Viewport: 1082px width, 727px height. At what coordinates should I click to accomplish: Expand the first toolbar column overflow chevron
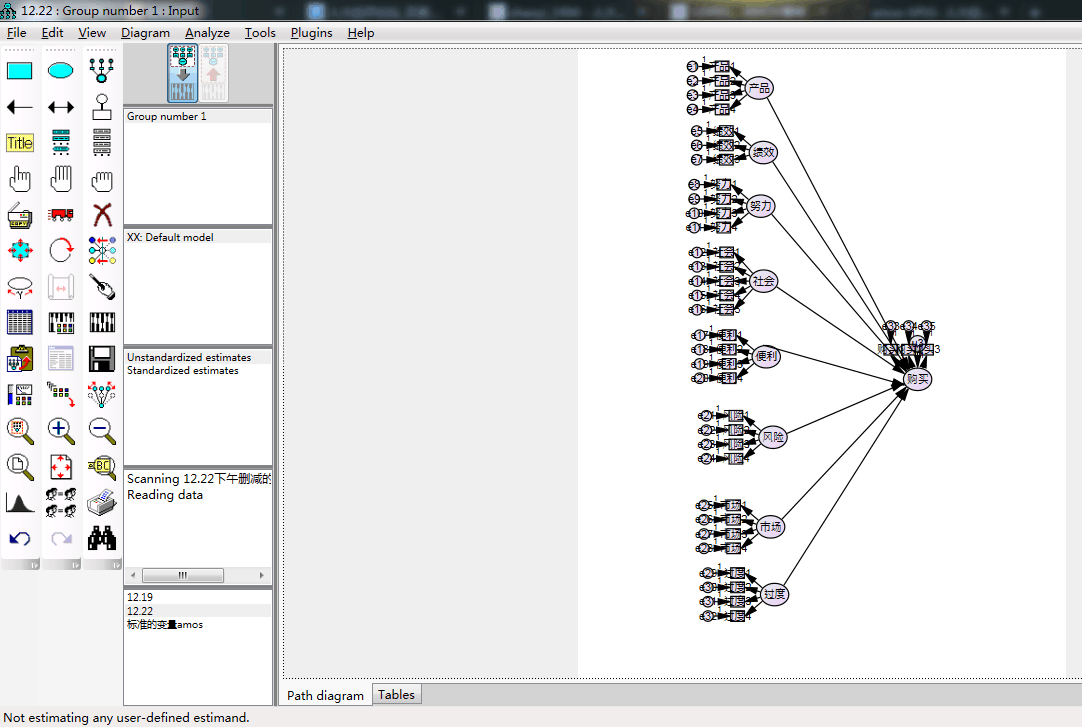pyautogui.click(x=33, y=565)
